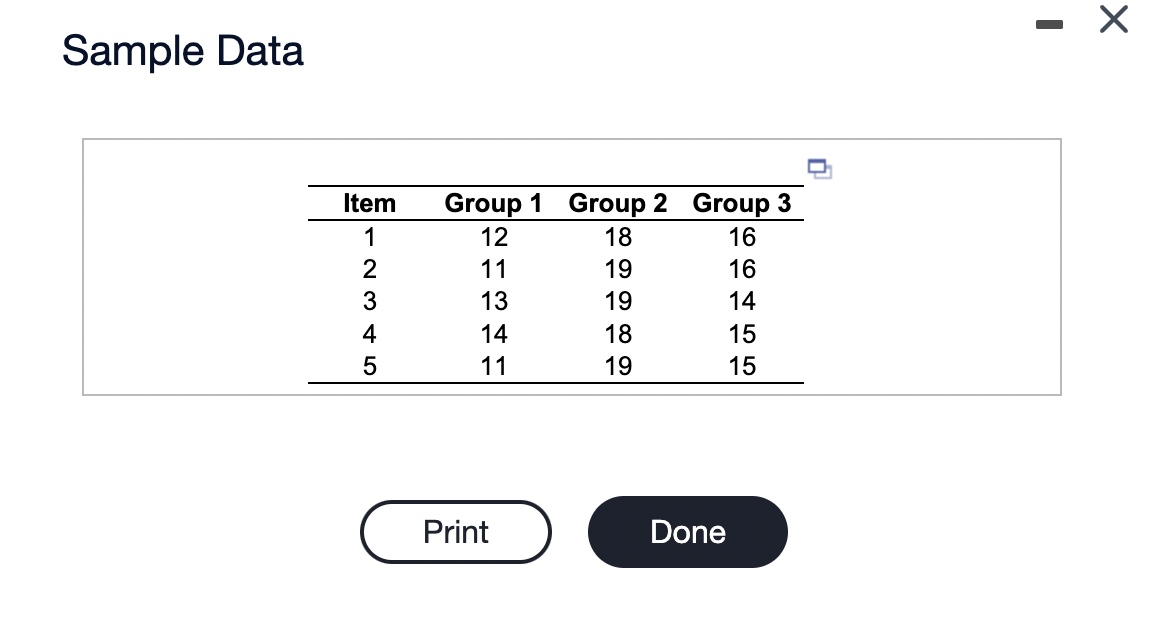Select the value 16 in Group 3 row 1
This screenshot has width=1152, height=624.
coord(741,237)
